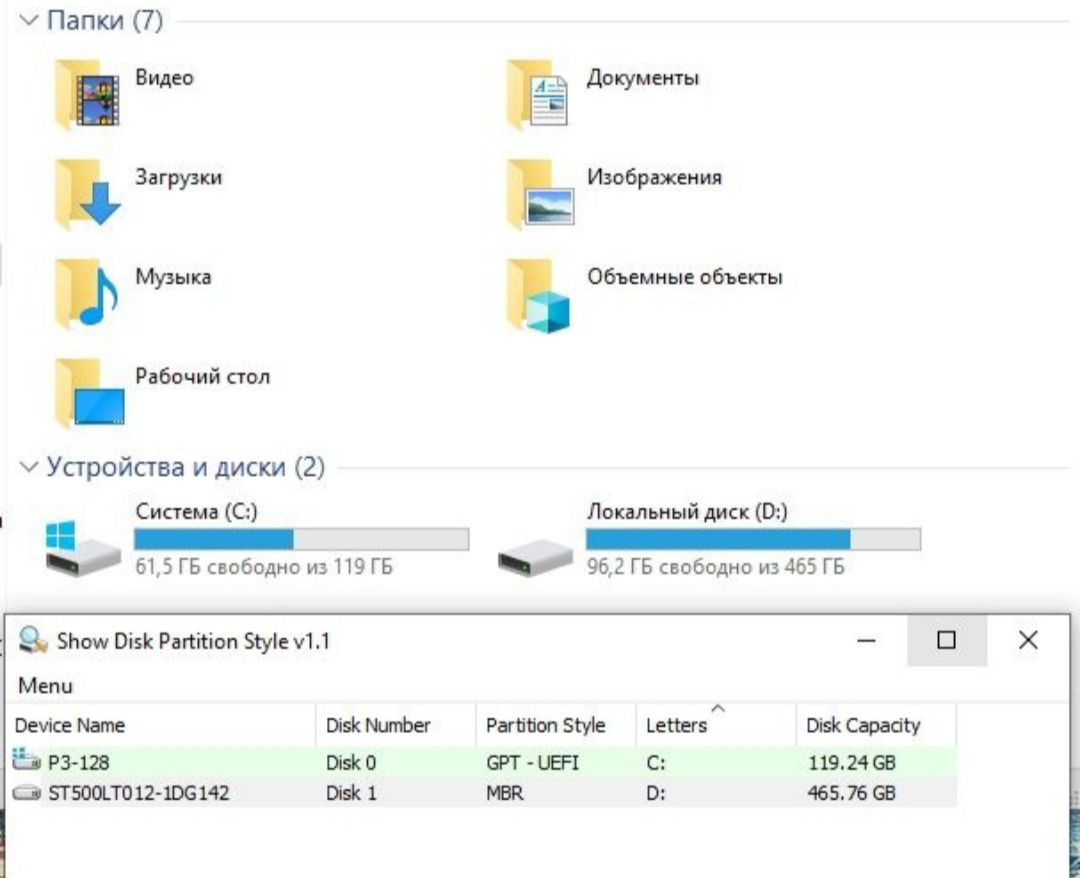The width and height of the screenshot is (1080, 878).
Task: Click the P3-128 device icon
Action: pos(26,760)
